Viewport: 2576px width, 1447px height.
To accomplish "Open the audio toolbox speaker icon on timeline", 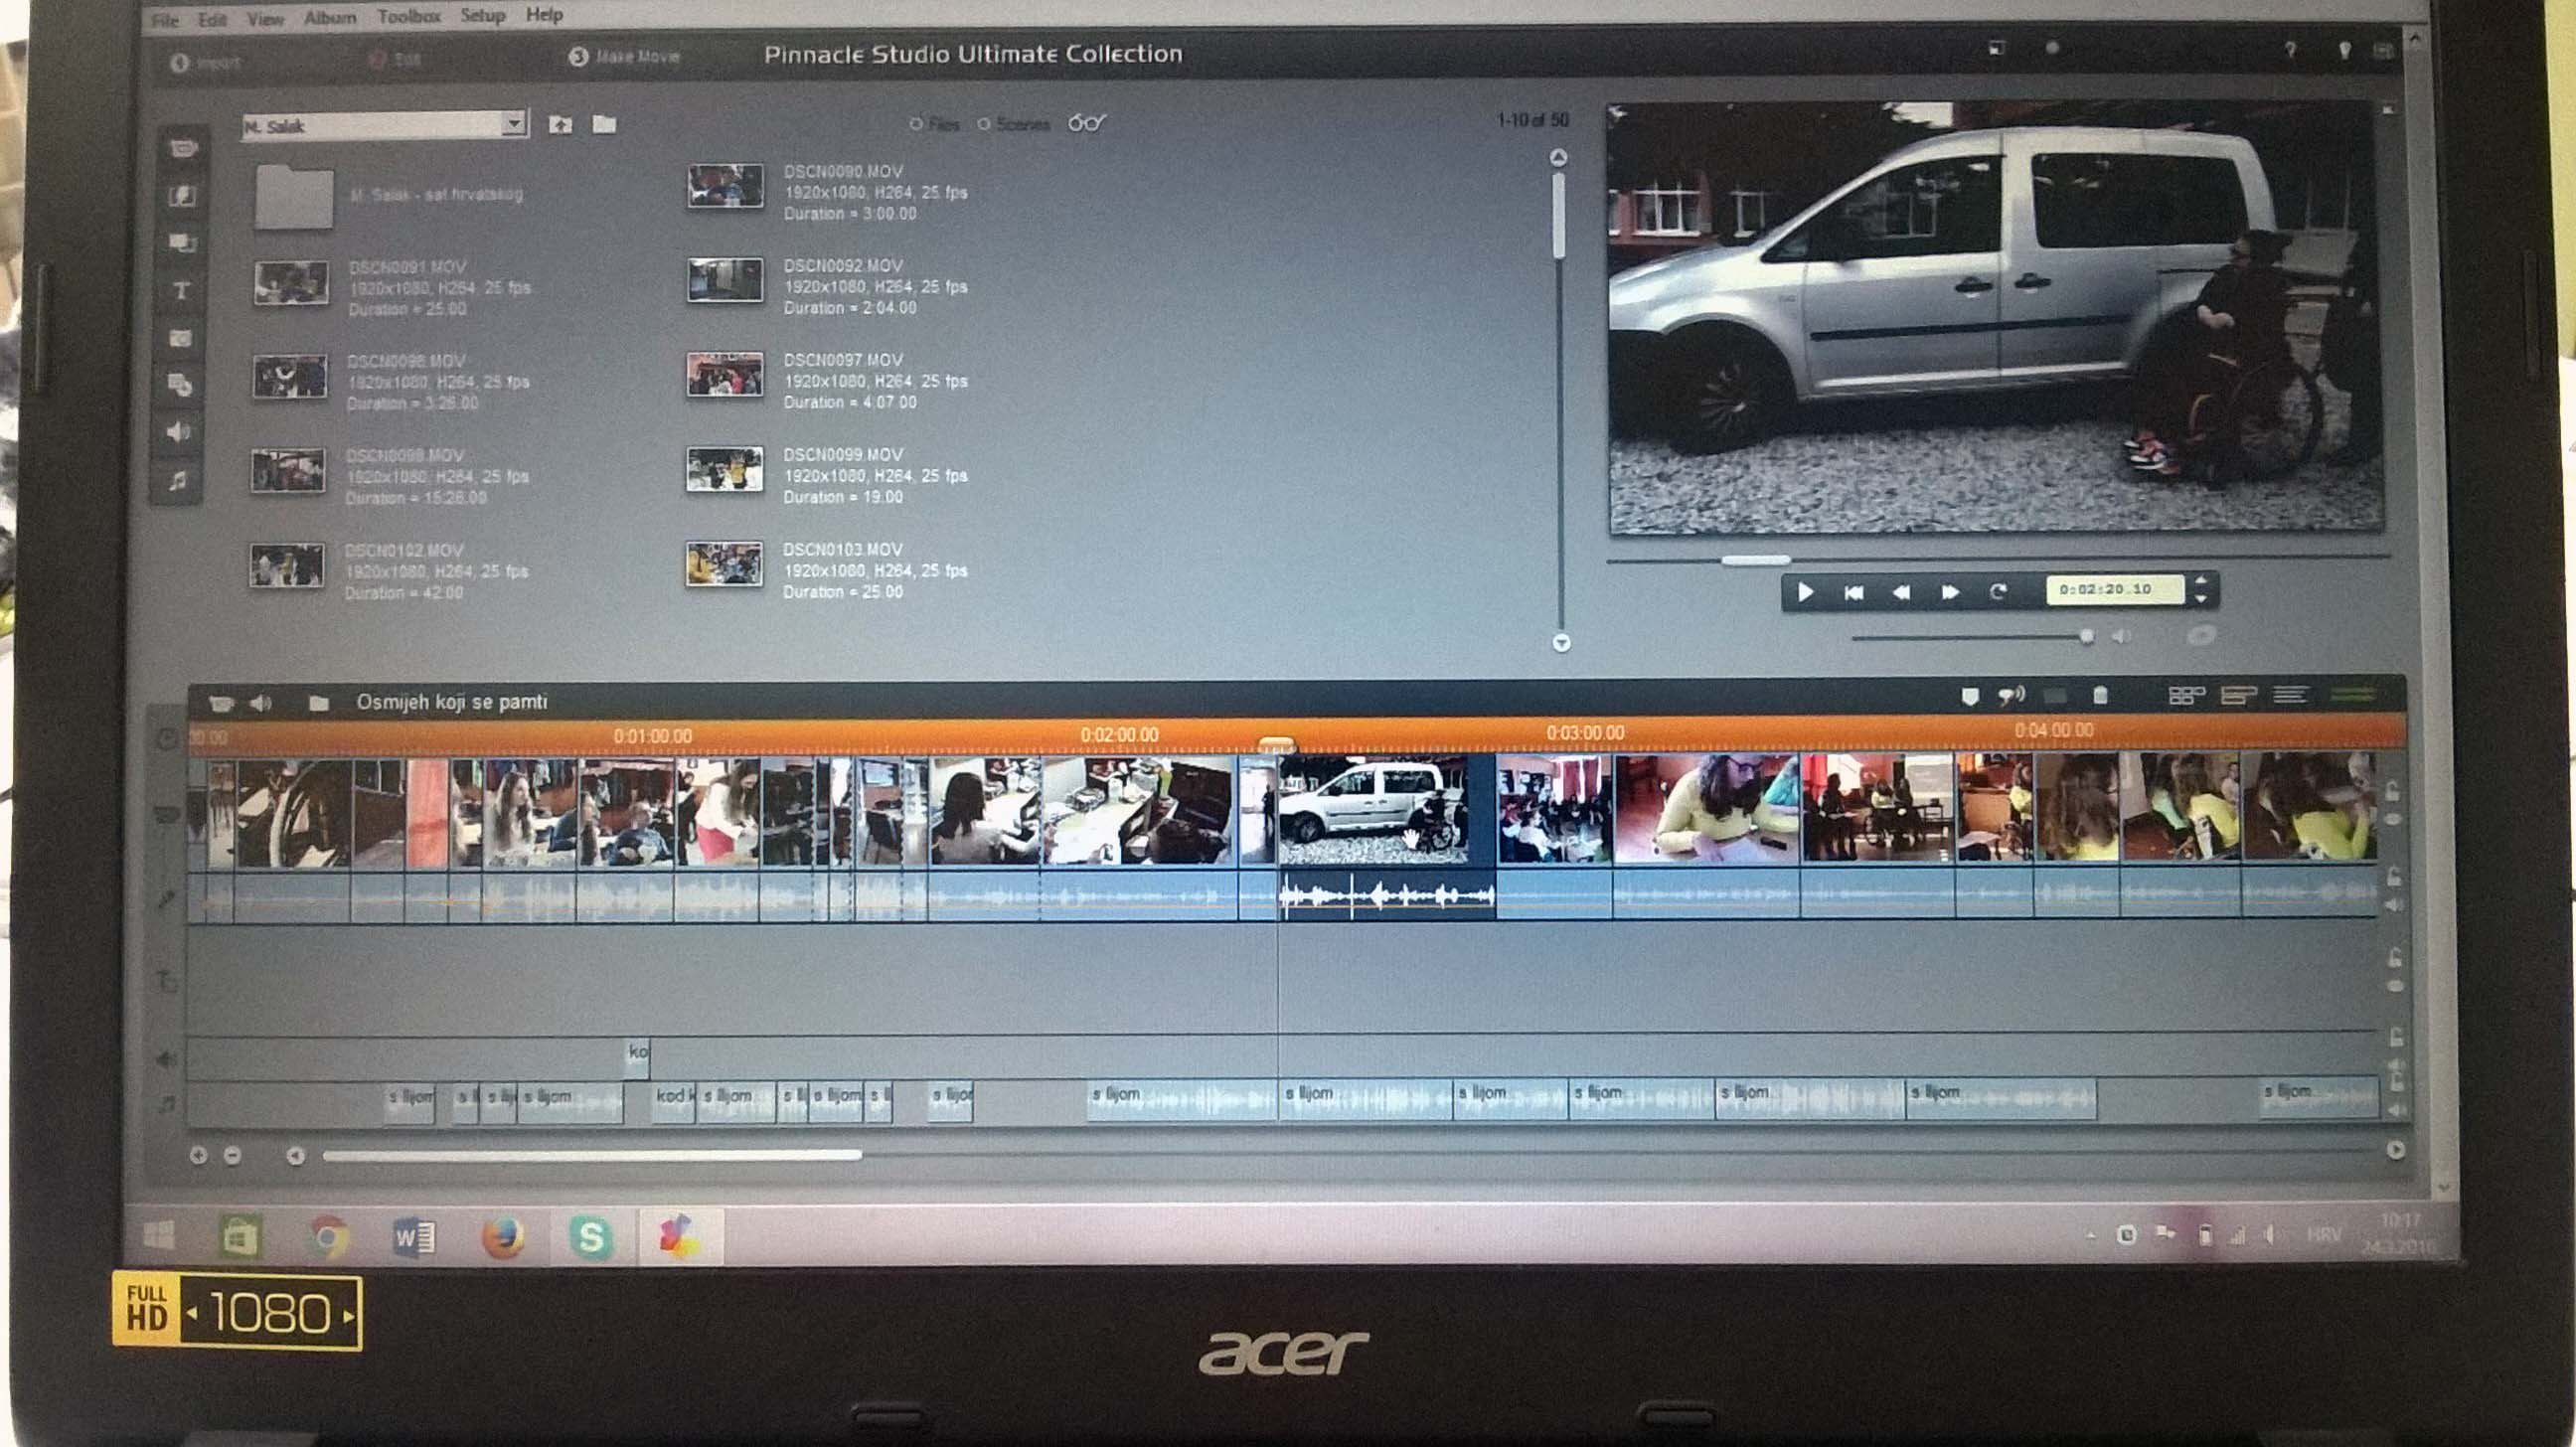I will [261, 703].
